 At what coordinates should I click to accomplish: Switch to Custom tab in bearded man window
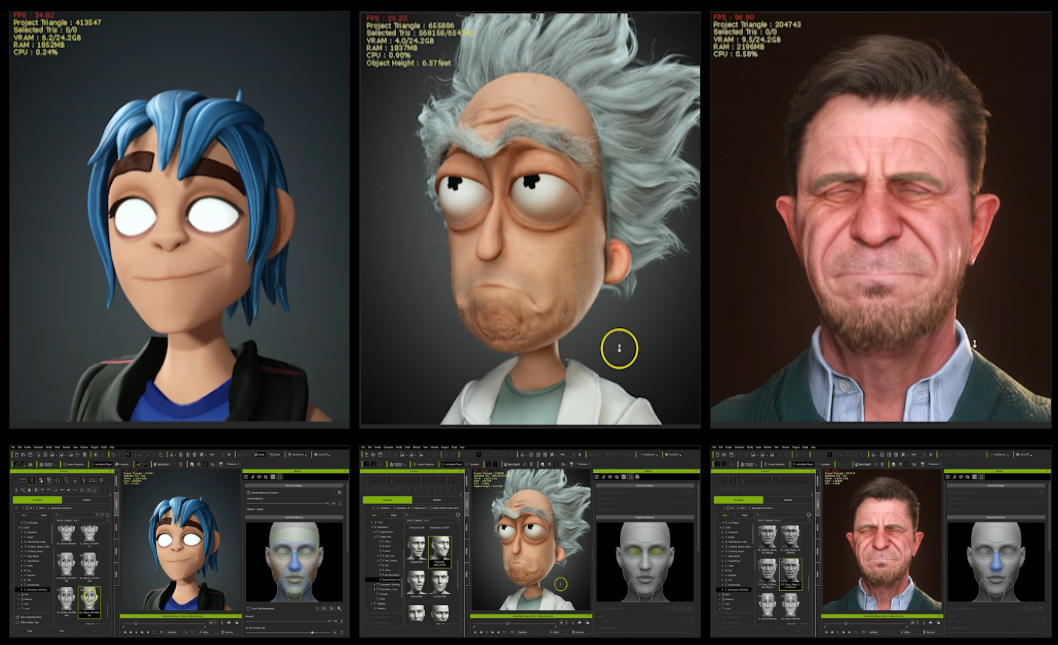pos(788,500)
